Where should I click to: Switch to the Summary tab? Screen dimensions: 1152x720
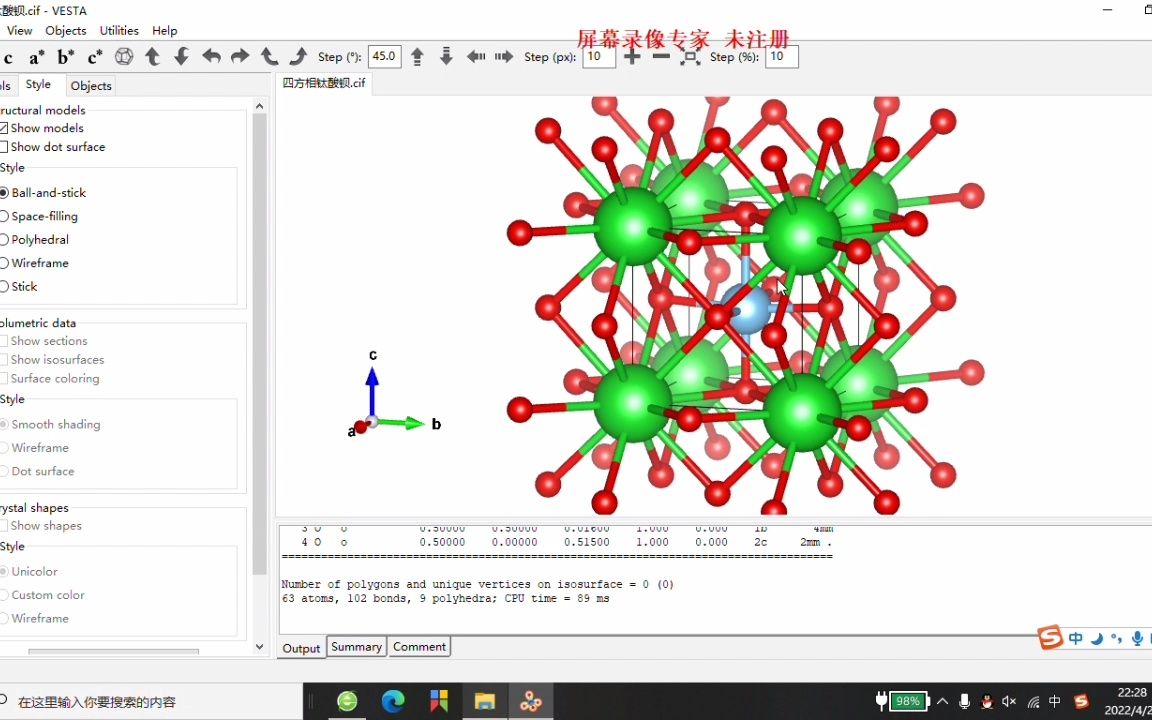[x=356, y=647]
